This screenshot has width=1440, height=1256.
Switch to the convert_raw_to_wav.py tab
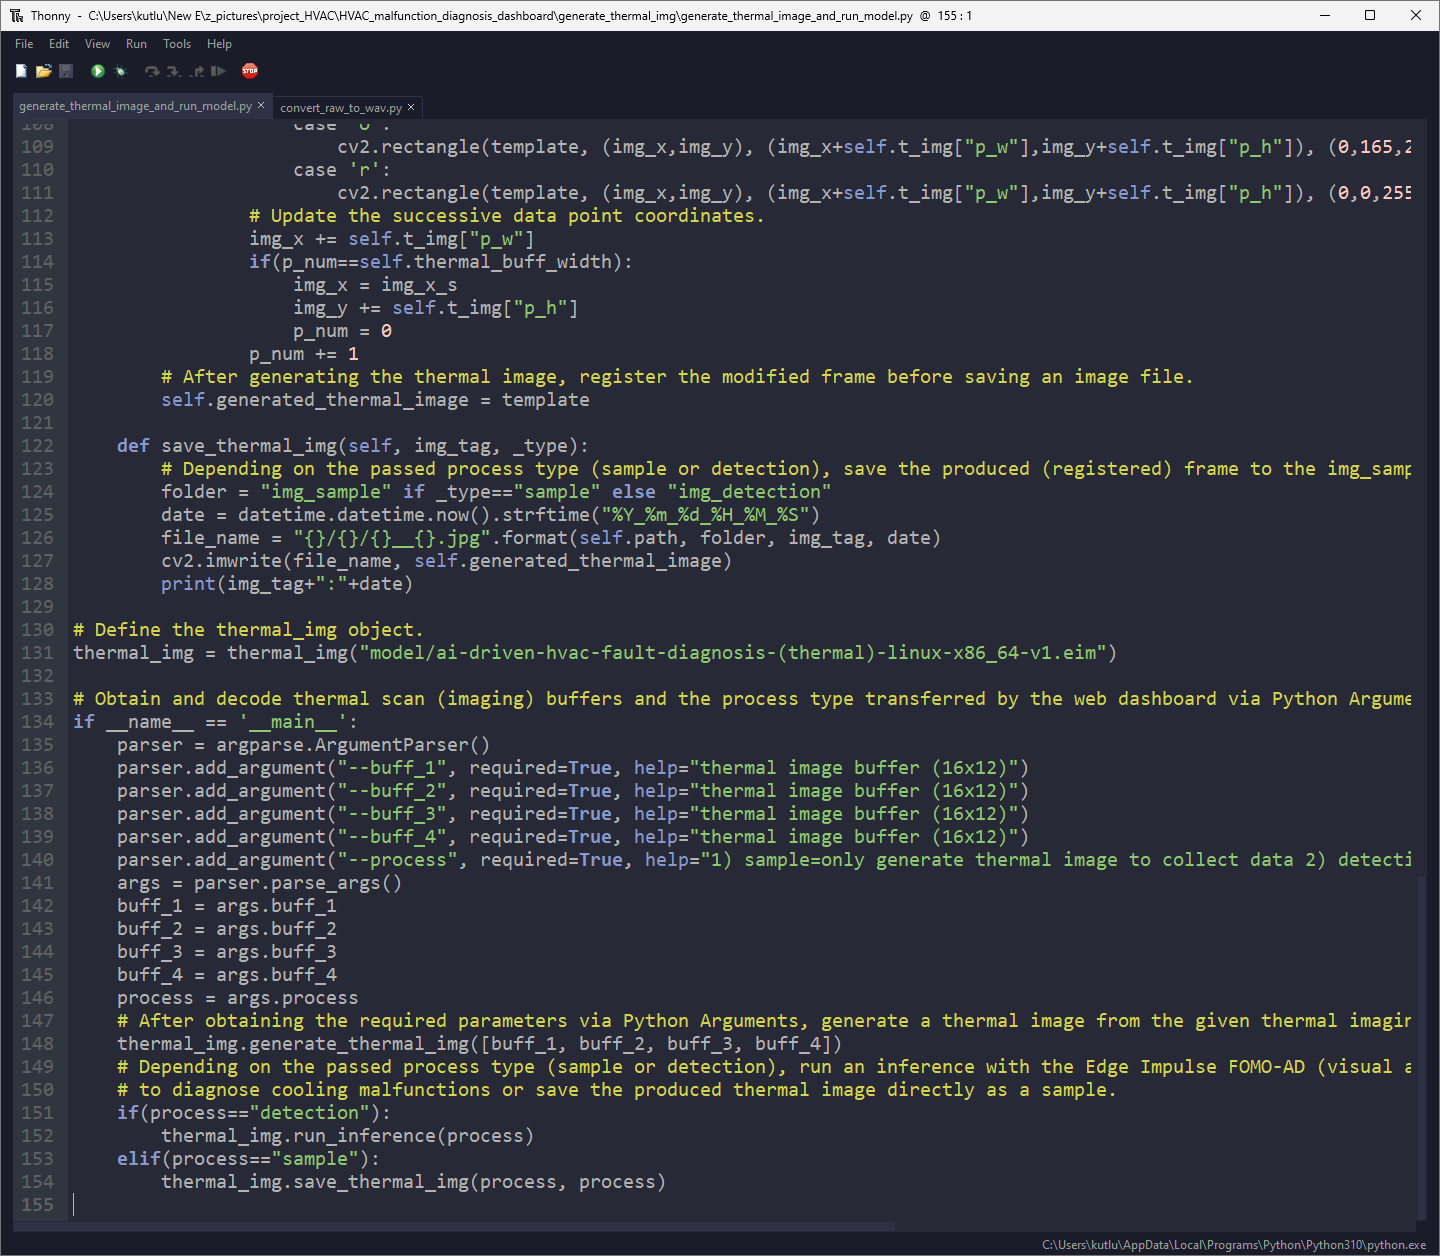[x=340, y=108]
